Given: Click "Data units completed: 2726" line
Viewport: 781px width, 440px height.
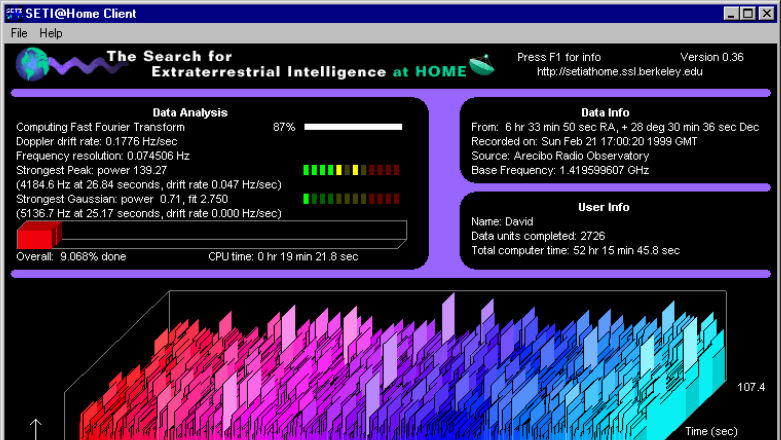Looking at the screenshot, I should [538, 236].
